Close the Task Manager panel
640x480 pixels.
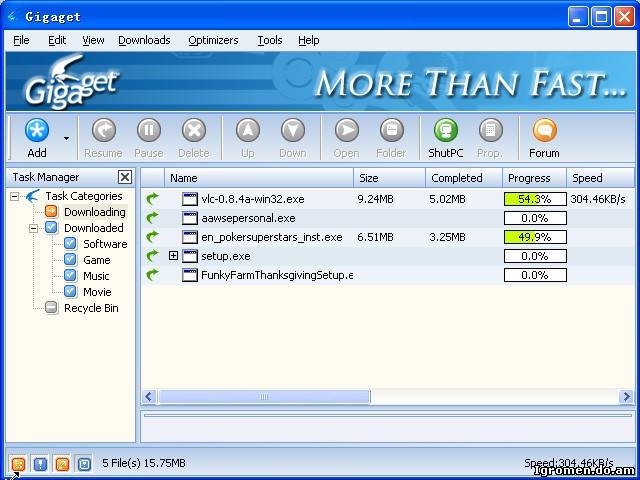125,177
